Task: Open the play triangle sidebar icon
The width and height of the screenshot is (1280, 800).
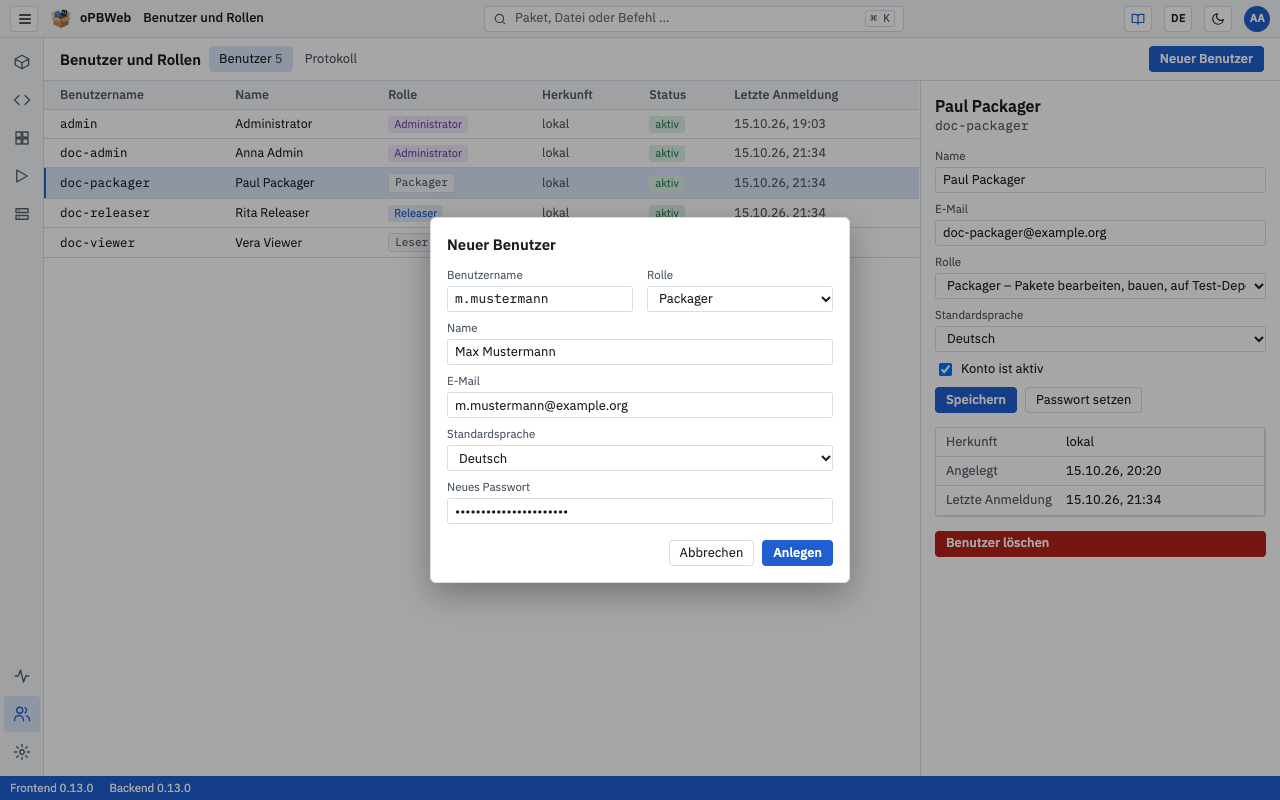Action: [x=22, y=176]
